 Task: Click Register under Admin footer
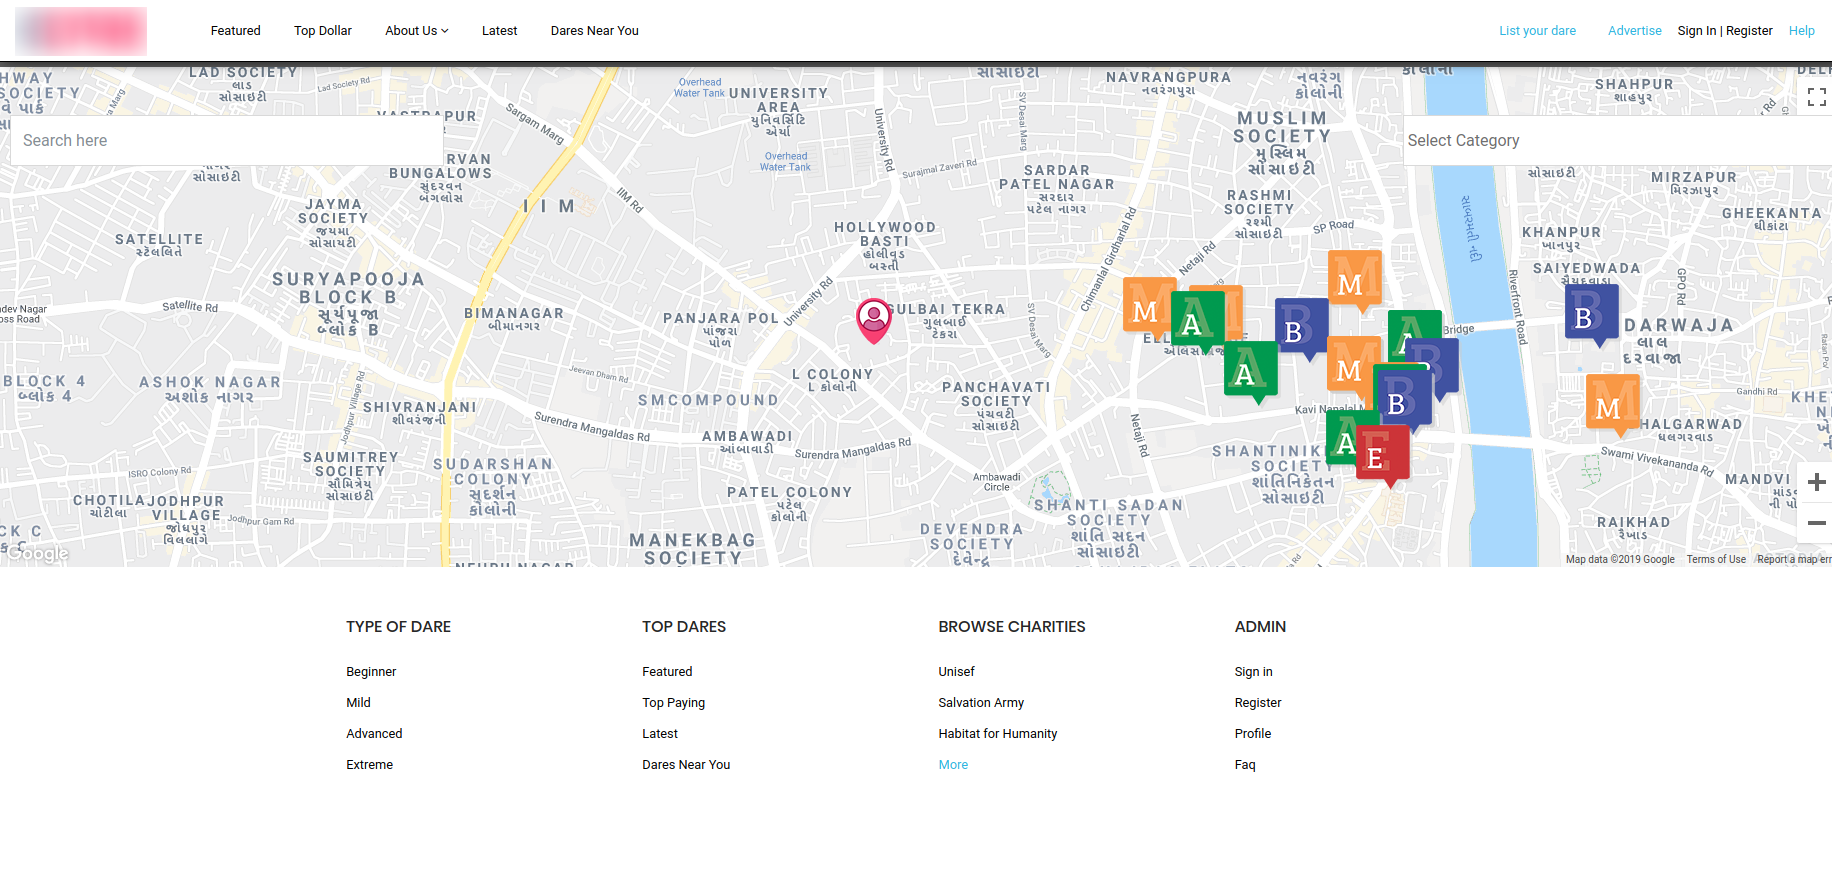point(1257,703)
